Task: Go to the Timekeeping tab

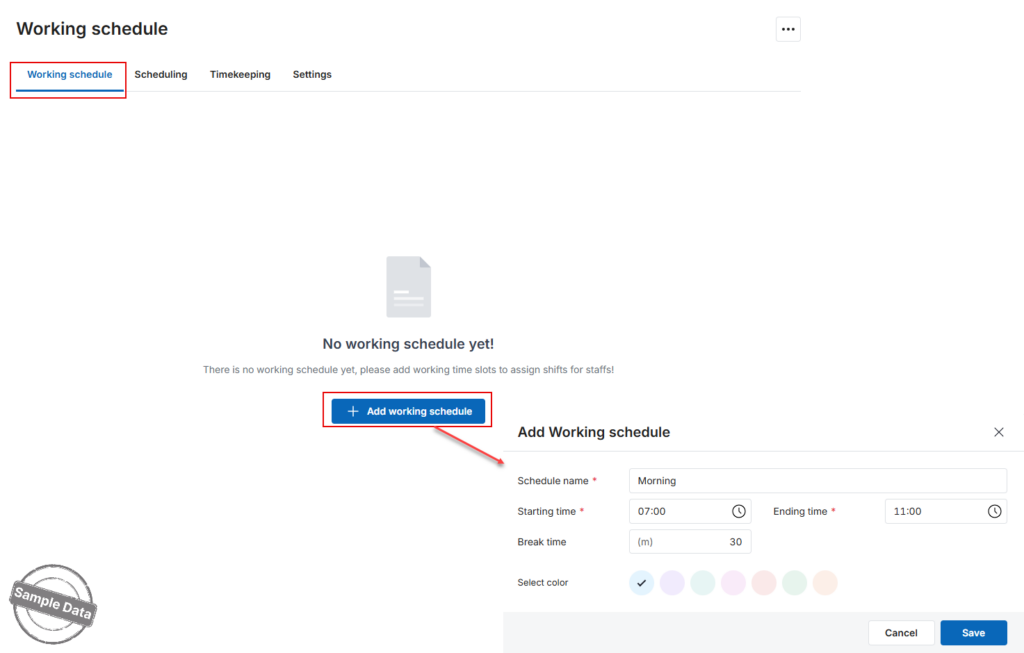Action: 240,74
